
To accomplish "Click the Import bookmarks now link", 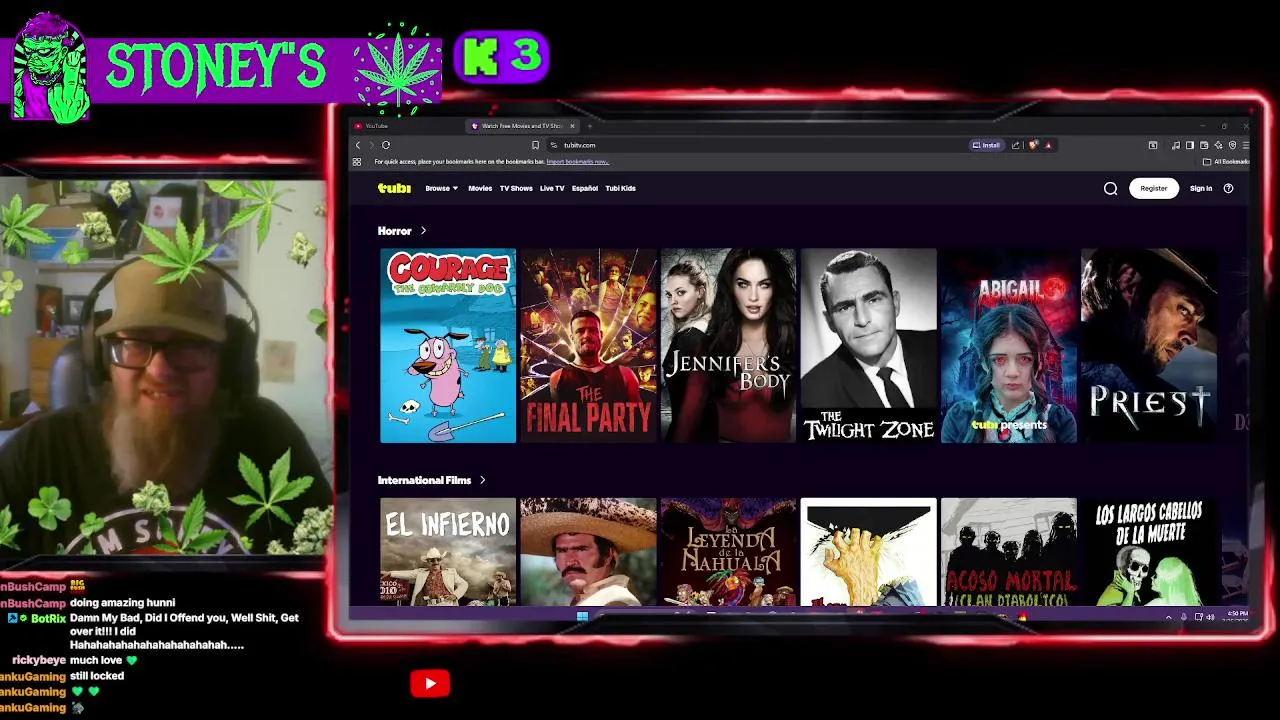I will click(578, 162).
